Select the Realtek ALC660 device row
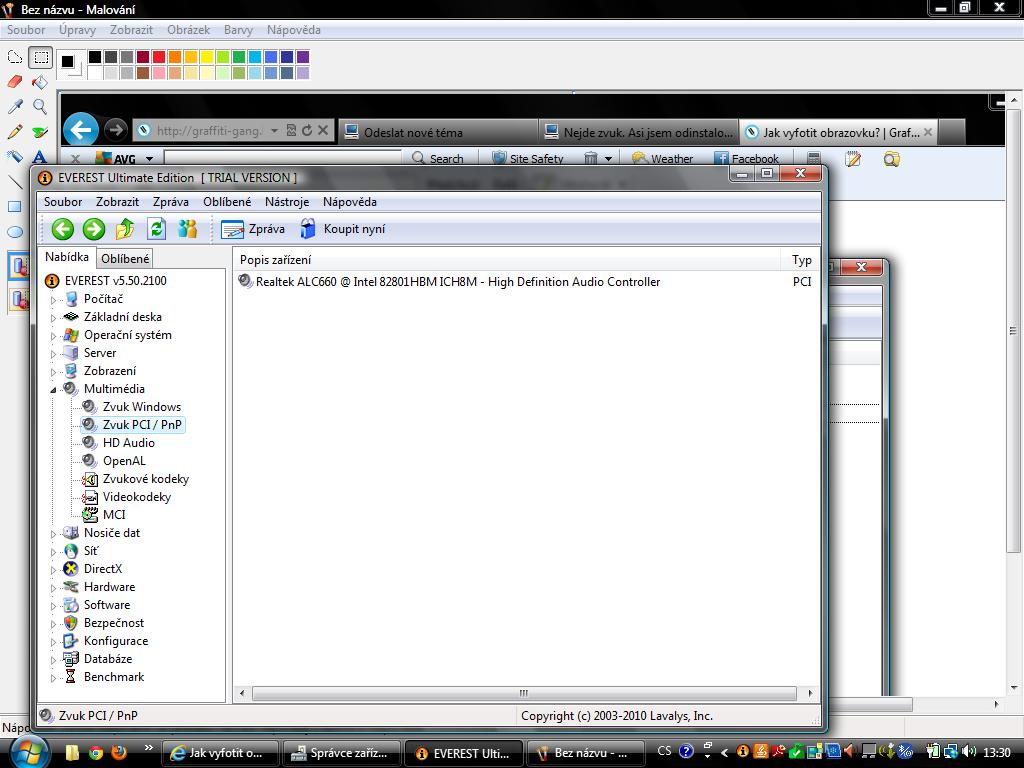1024x768 pixels. (x=526, y=282)
